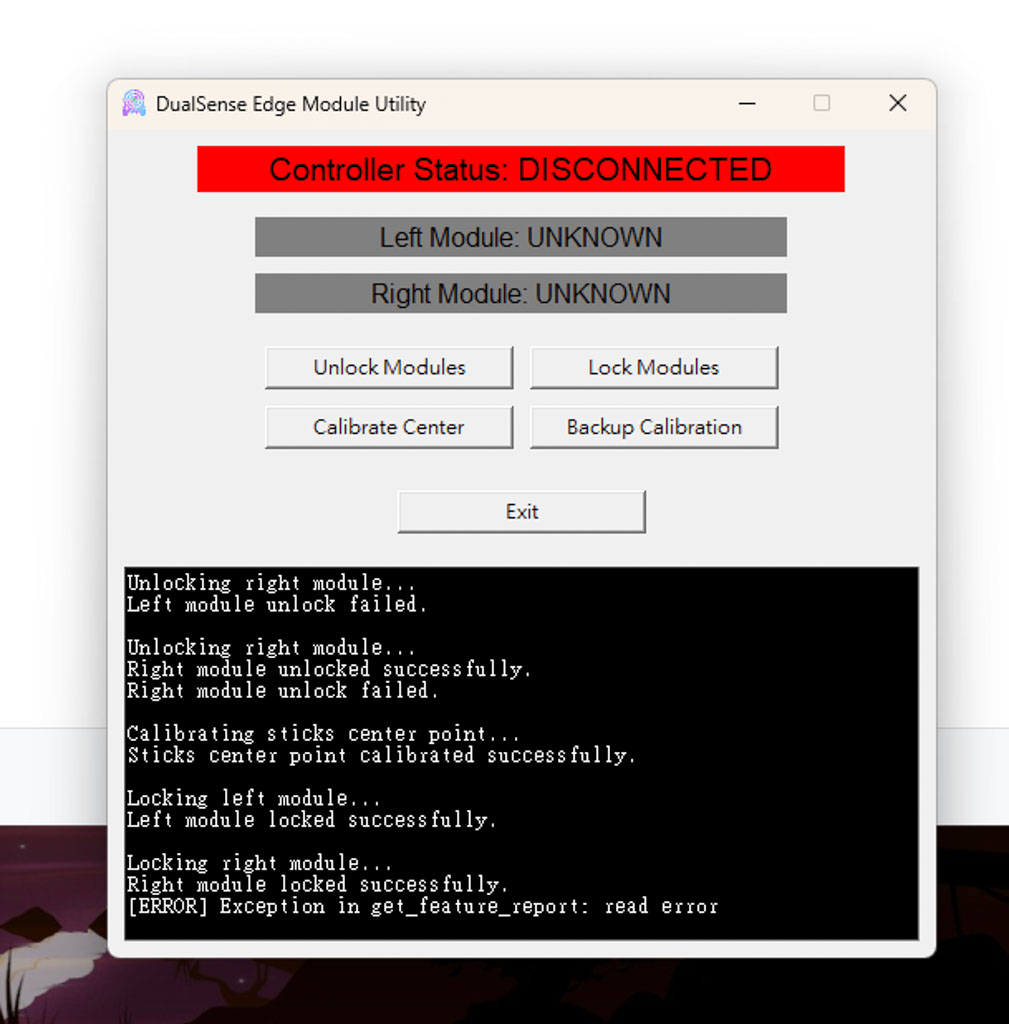Click the greyed-out maximize window button

pyautogui.click(x=821, y=103)
